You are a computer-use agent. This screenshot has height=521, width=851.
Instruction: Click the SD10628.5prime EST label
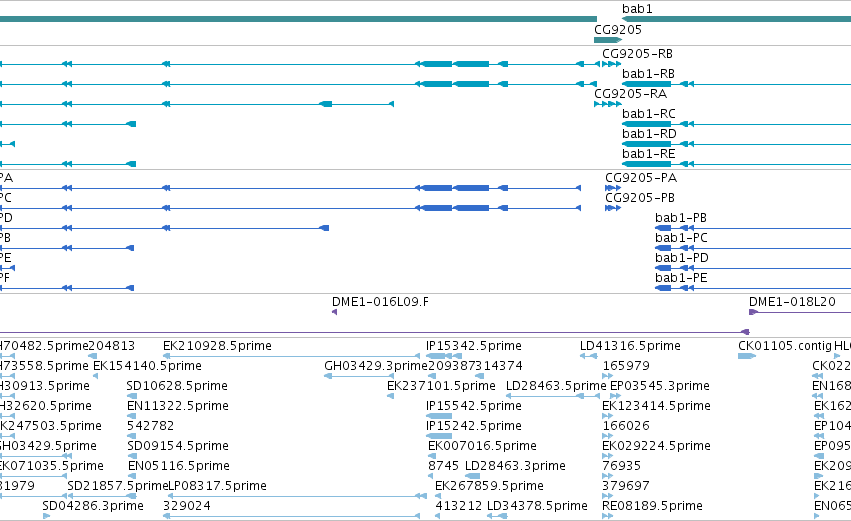[x=177, y=386]
